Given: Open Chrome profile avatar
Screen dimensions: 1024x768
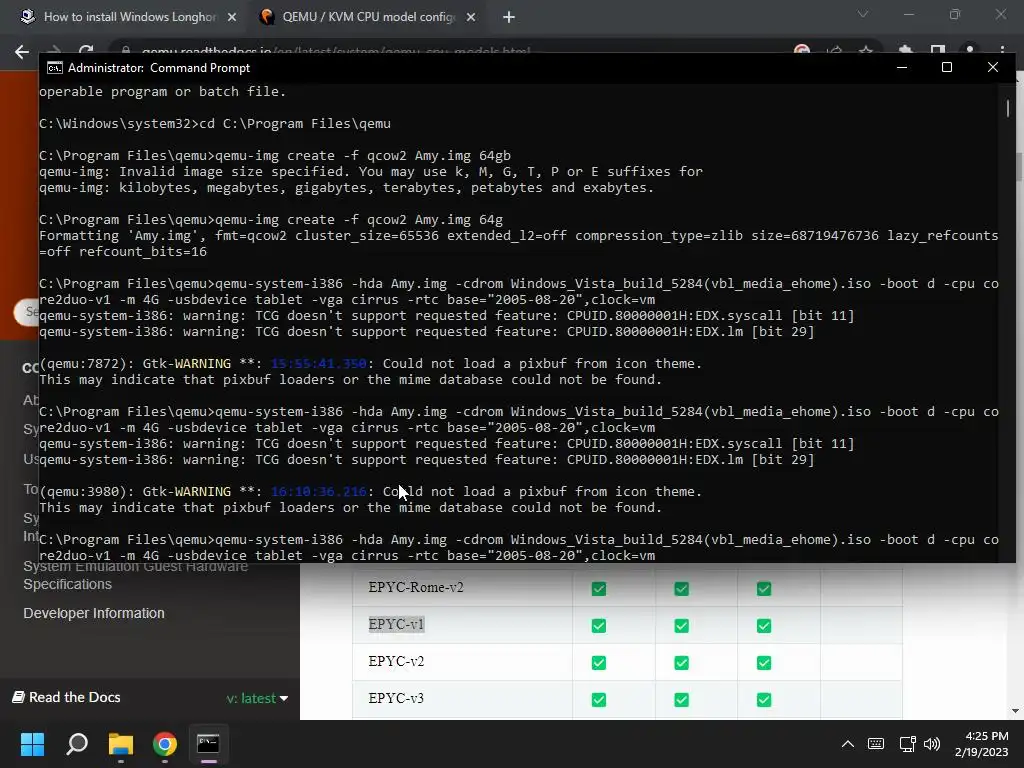Looking at the screenshot, I should tap(970, 50).
